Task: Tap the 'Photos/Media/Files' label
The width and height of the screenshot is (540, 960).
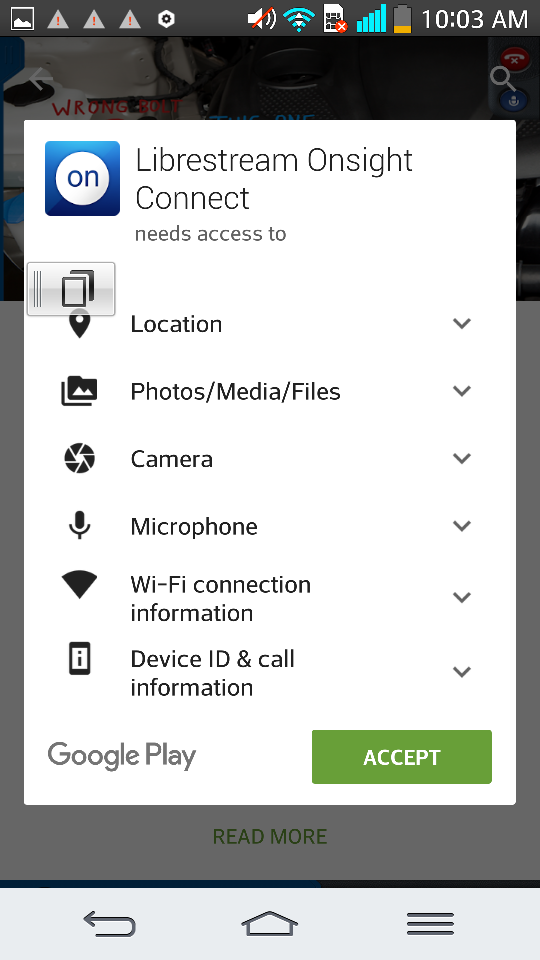Action: (235, 391)
